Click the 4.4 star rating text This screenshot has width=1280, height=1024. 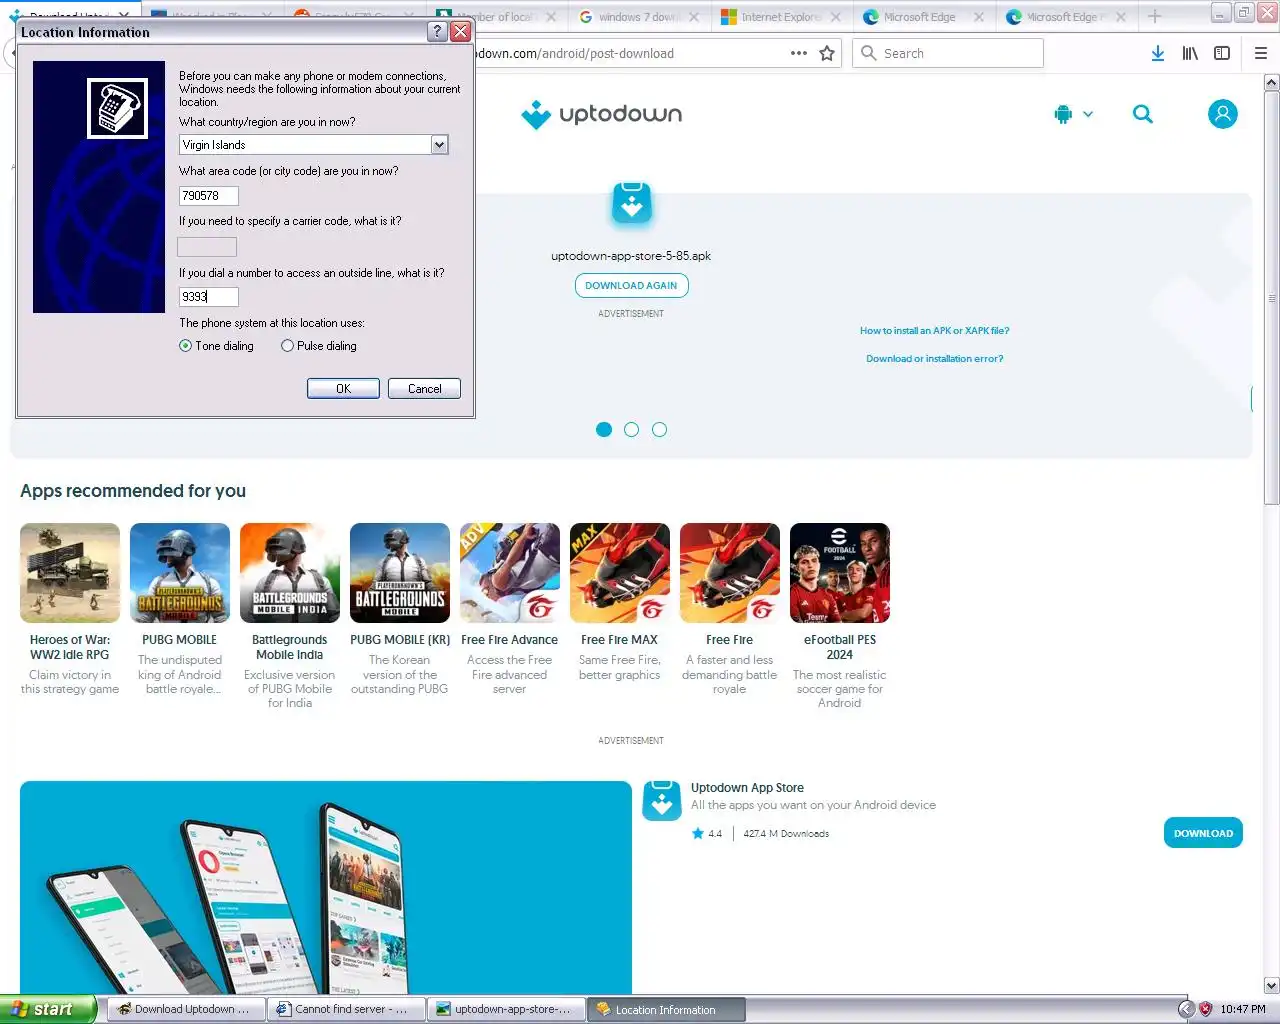(x=715, y=834)
